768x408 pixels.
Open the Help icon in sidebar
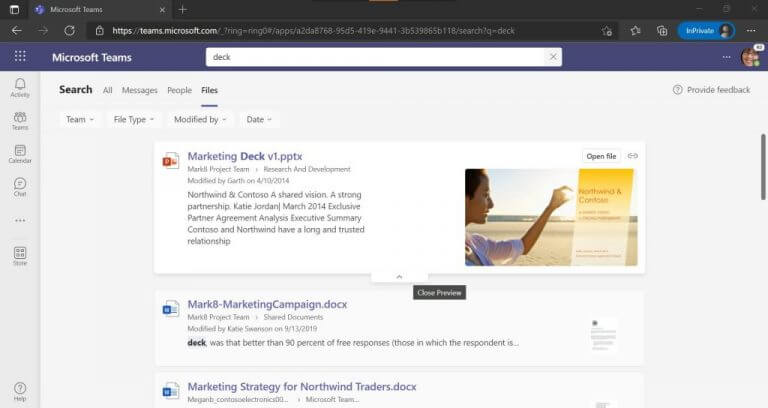pos(20,391)
